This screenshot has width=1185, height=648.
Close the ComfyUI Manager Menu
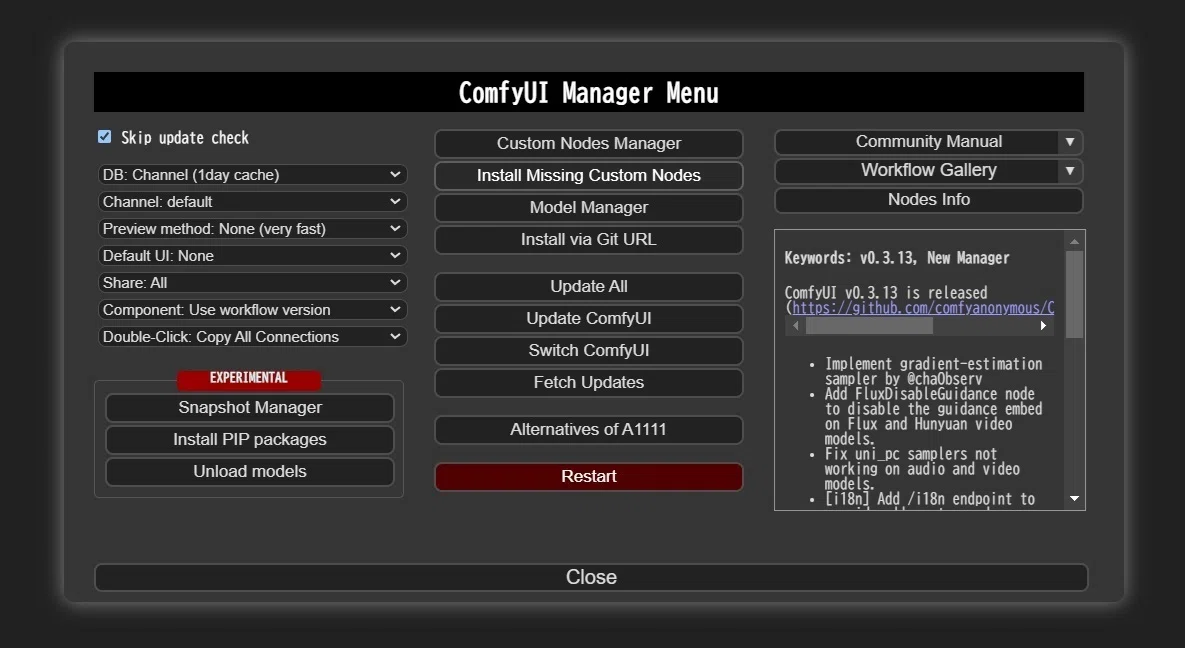(591, 577)
